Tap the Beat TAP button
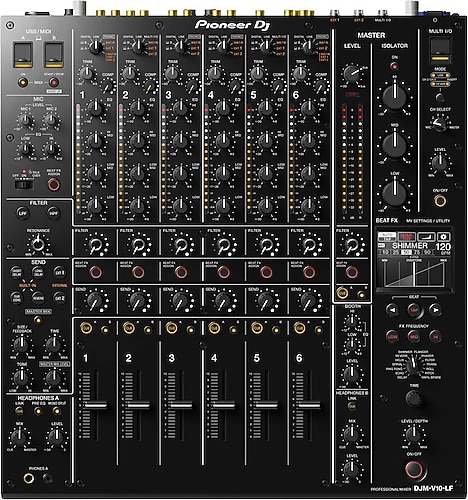Screen dimensions: 468x500 pos(414,310)
